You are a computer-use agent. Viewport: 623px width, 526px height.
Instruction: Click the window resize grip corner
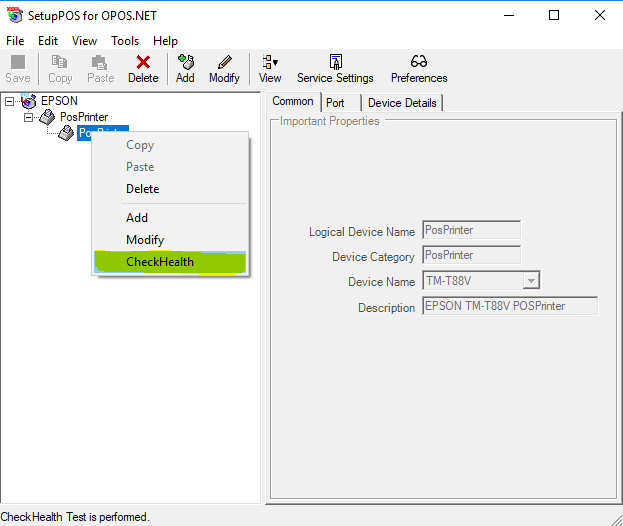pyautogui.click(x=617, y=520)
